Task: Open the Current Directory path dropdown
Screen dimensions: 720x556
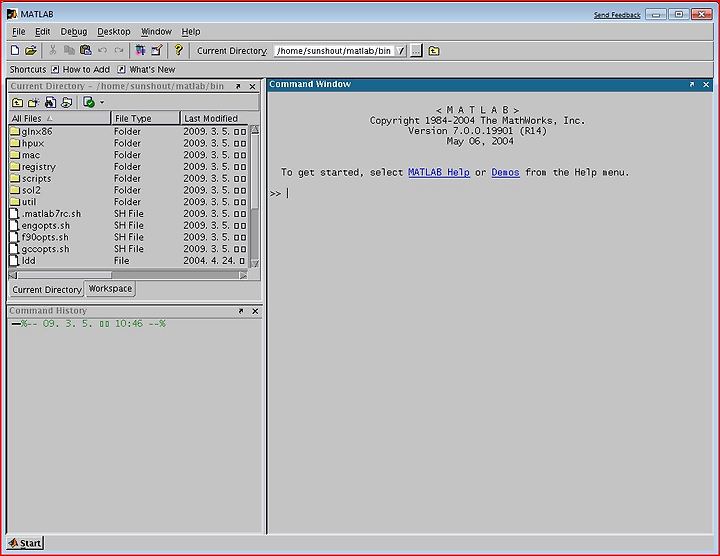Action: pos(400,51)
